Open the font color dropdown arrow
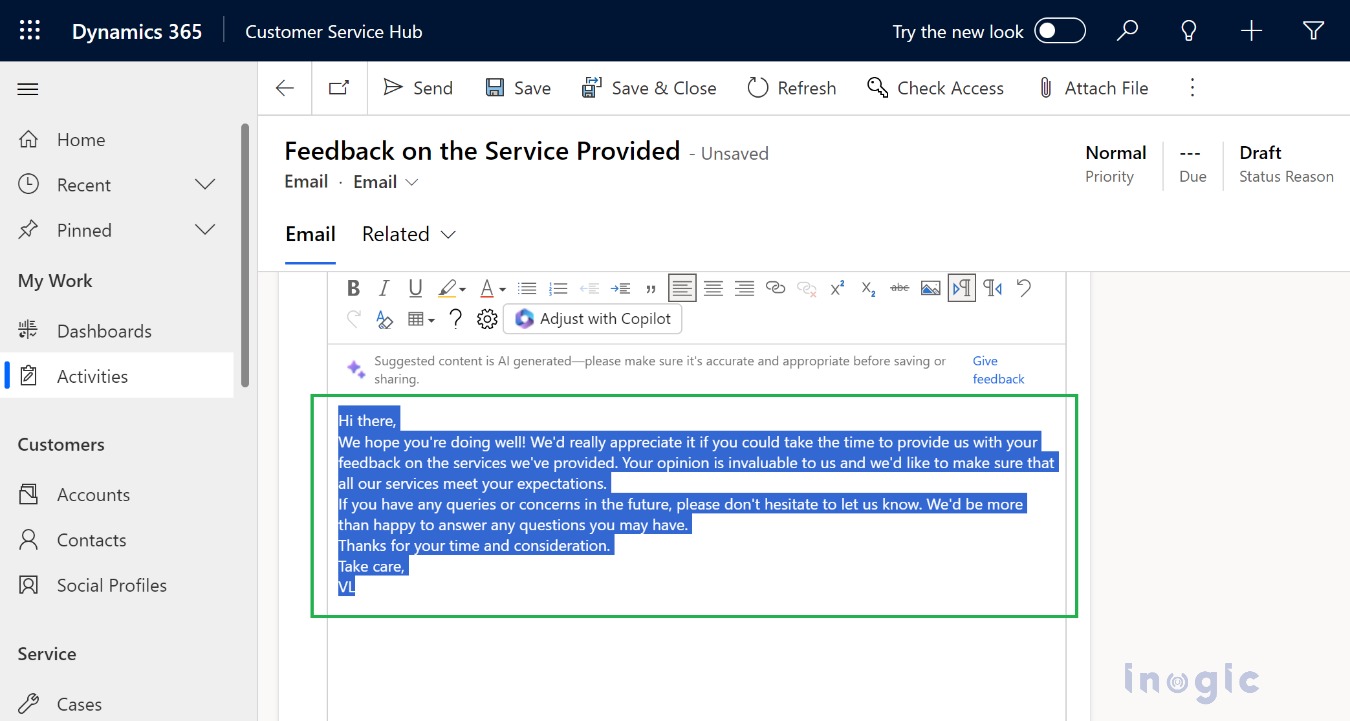 (x=500, y=288)
